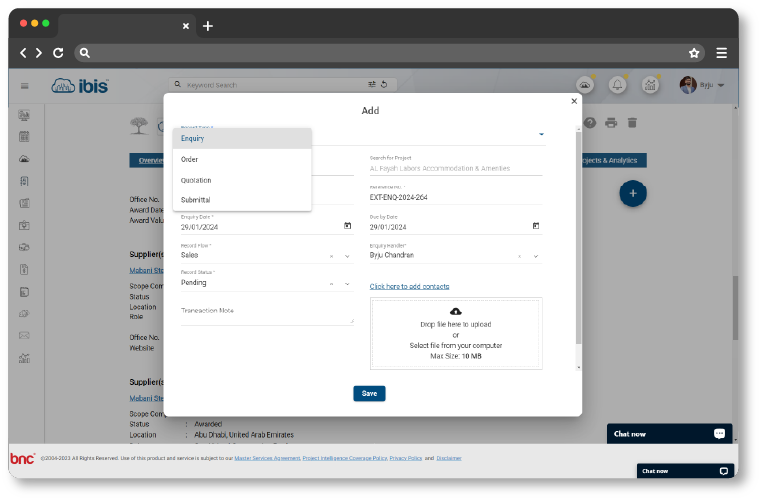The image size is (761, 500).
Task: Choose Quotation in the dropdown list
Action: click(196, 180)
